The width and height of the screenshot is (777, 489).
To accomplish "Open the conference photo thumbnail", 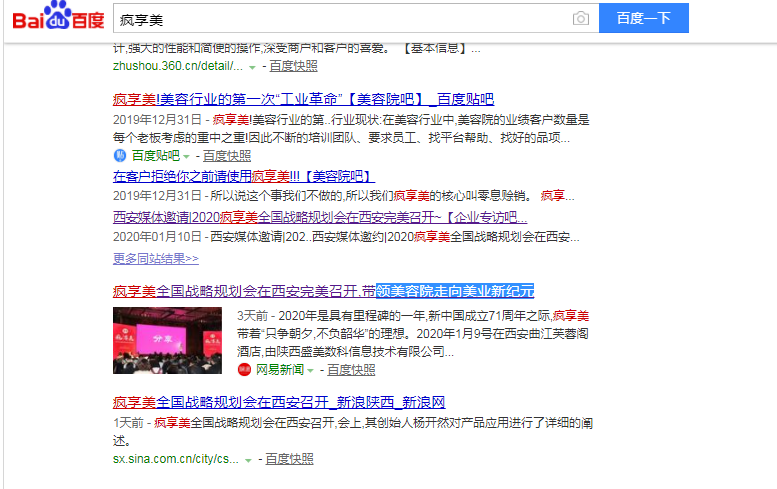I will 167,341.
